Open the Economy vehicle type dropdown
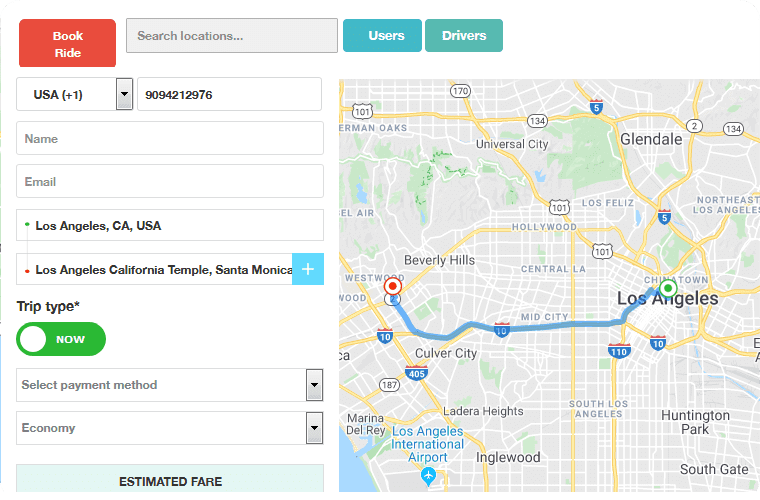This screenshot has height=500, width=760. tap(170, 428)
